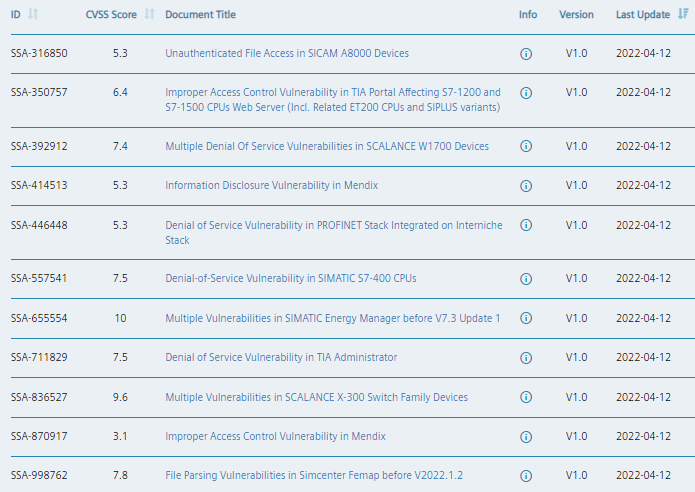Click CVSS score 9.6 for SSA-836527

pyautogui.click(x=120, y=397)
